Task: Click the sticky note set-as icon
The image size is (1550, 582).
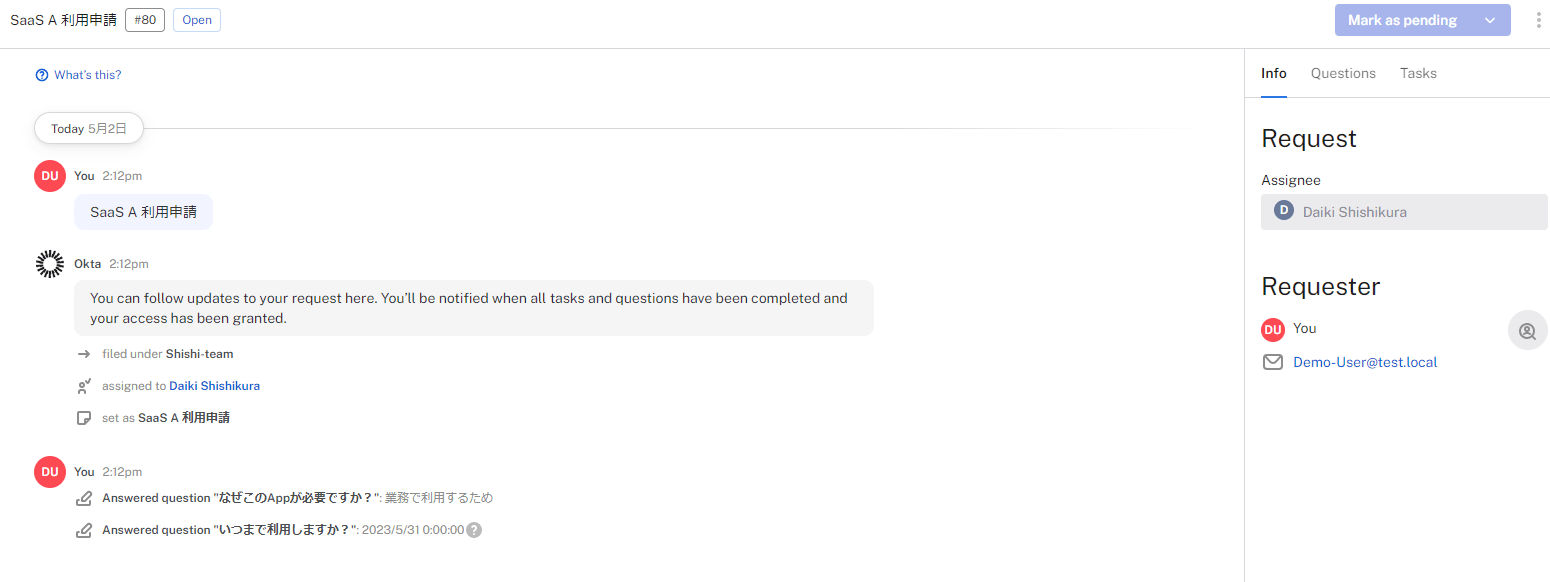Action: pos(84,418)
